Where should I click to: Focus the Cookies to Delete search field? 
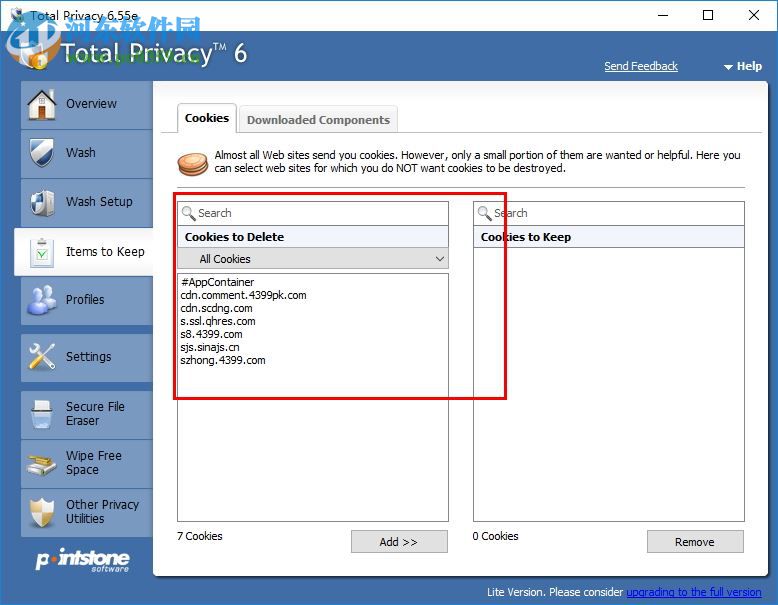pyautogui.click(x=313, y=213)
